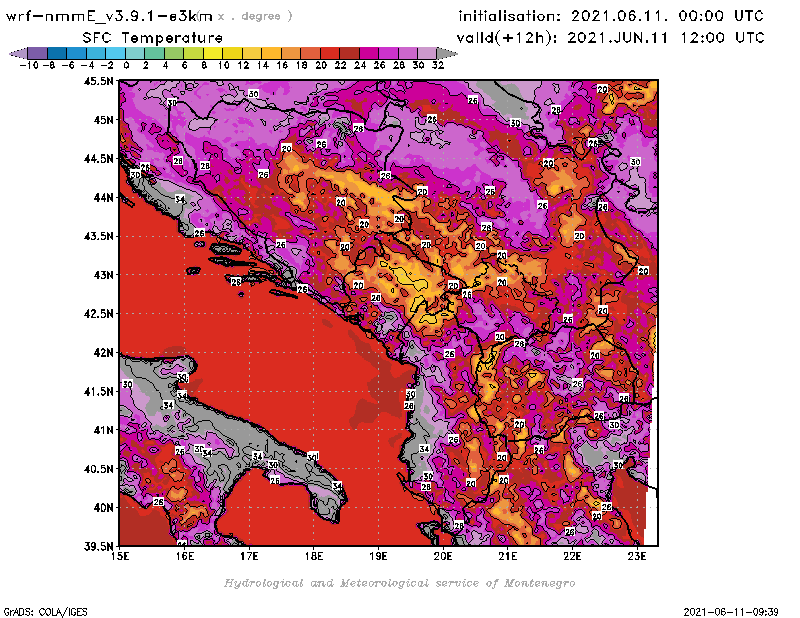Click the legend value '0'
Viewport: 800px width, 618px height.
click(x=126, y=65)
